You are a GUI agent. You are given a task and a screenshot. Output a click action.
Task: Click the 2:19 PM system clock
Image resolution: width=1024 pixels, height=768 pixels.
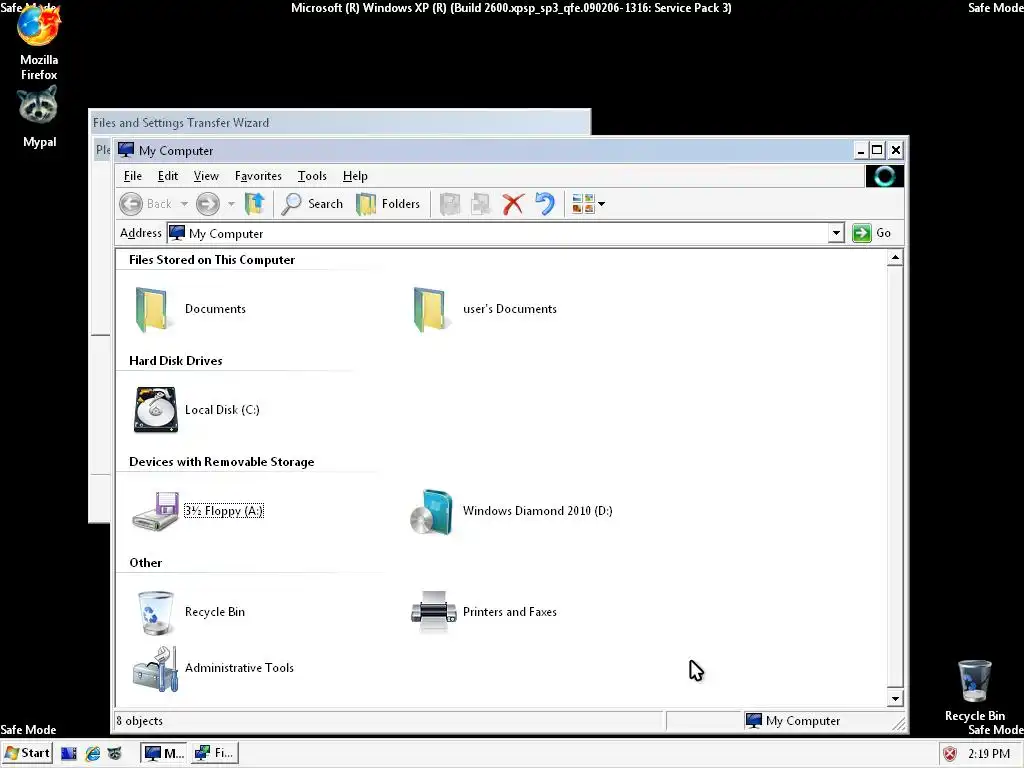pyautogui.click(x=989, y=754)
